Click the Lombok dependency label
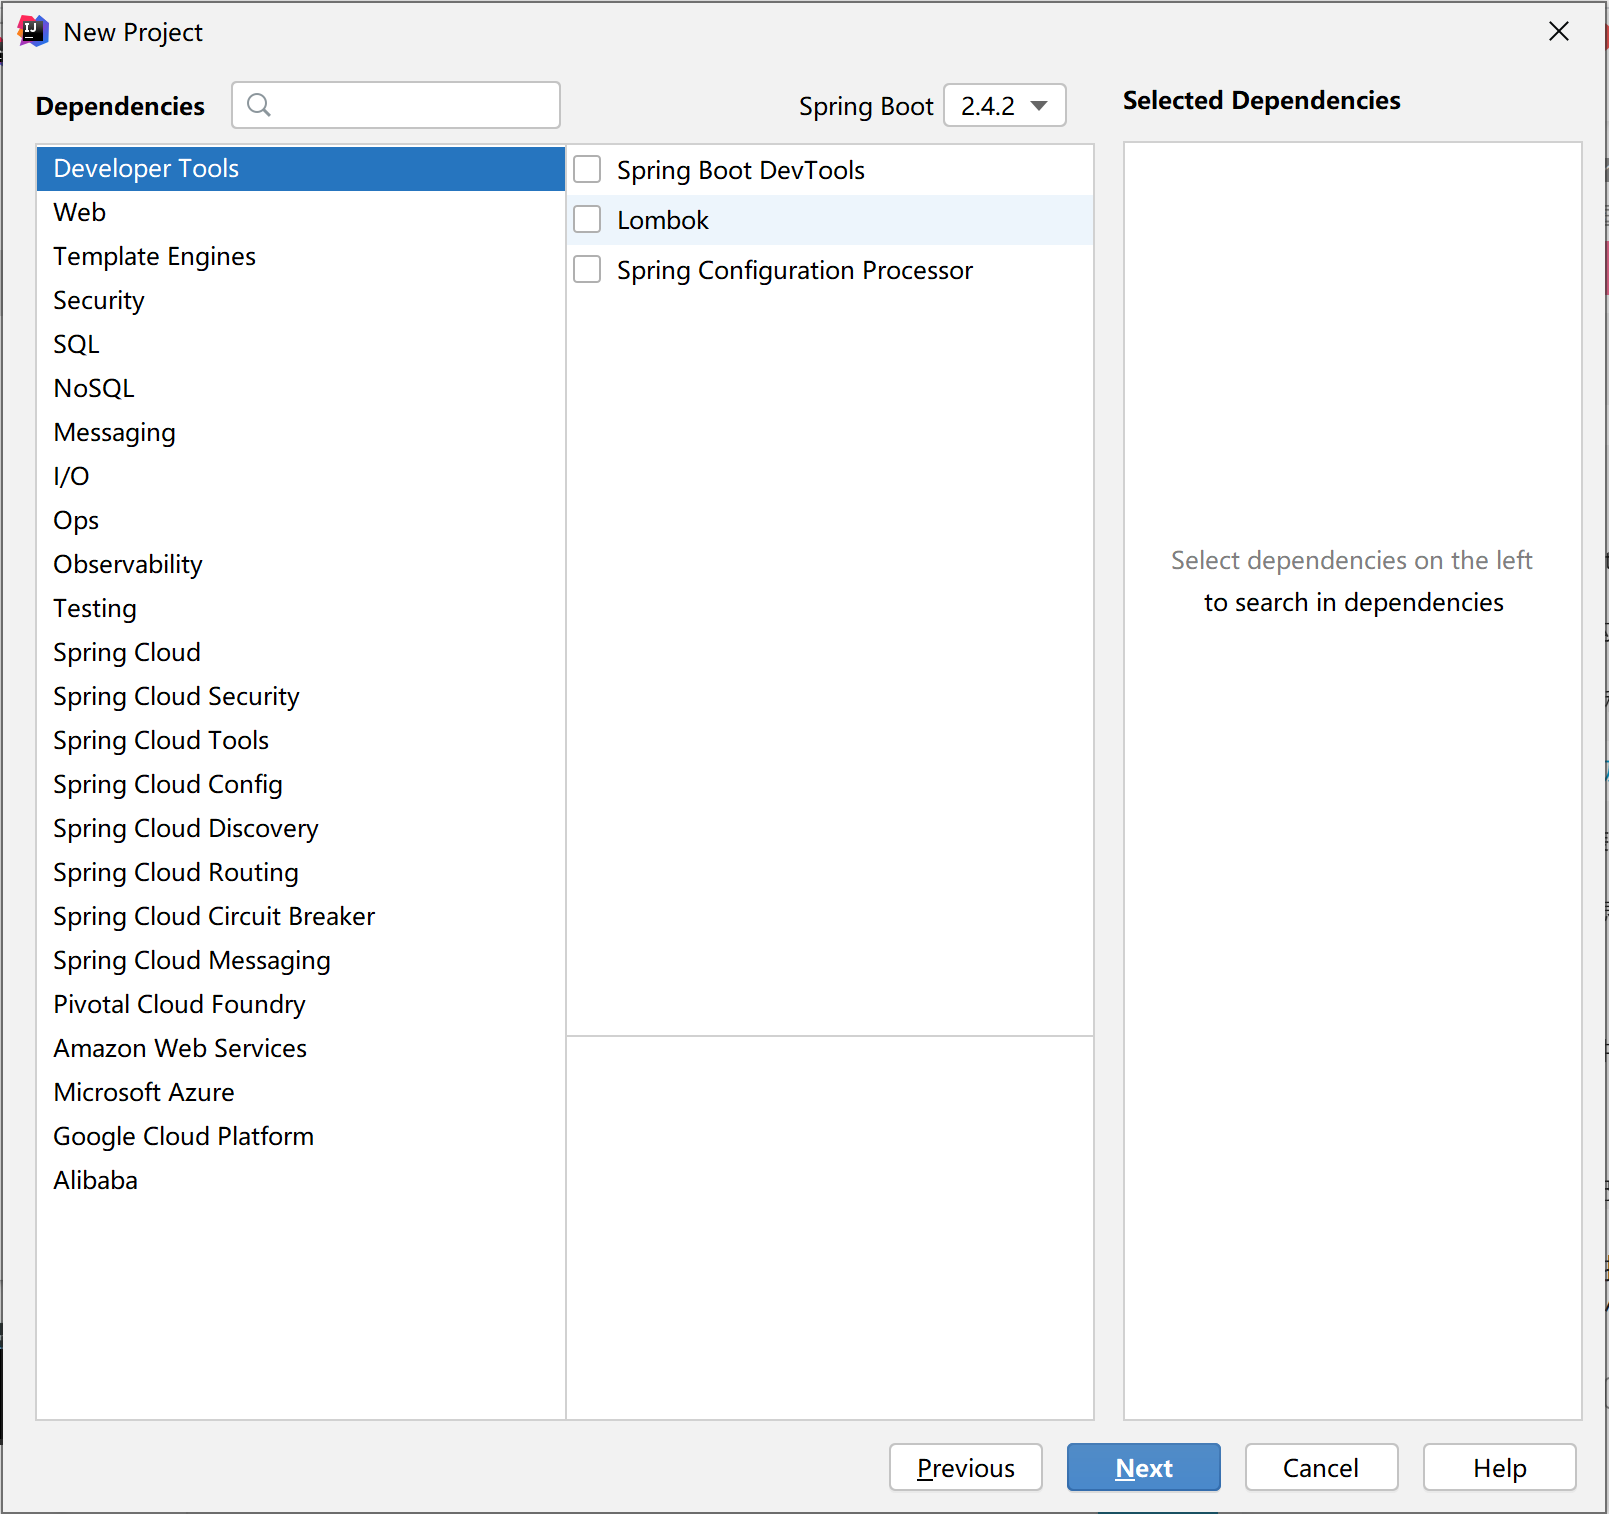Viewport: 1609px width, 1514px height. [663, 220]
